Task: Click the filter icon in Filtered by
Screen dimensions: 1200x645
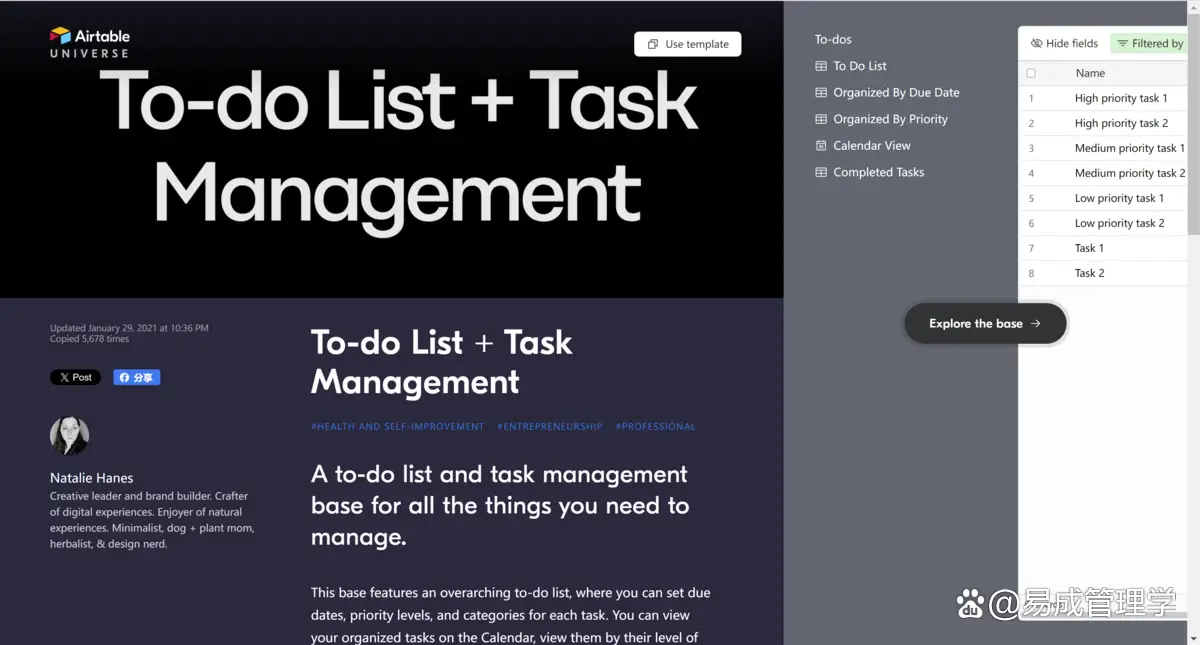Action: [1122, 44]
